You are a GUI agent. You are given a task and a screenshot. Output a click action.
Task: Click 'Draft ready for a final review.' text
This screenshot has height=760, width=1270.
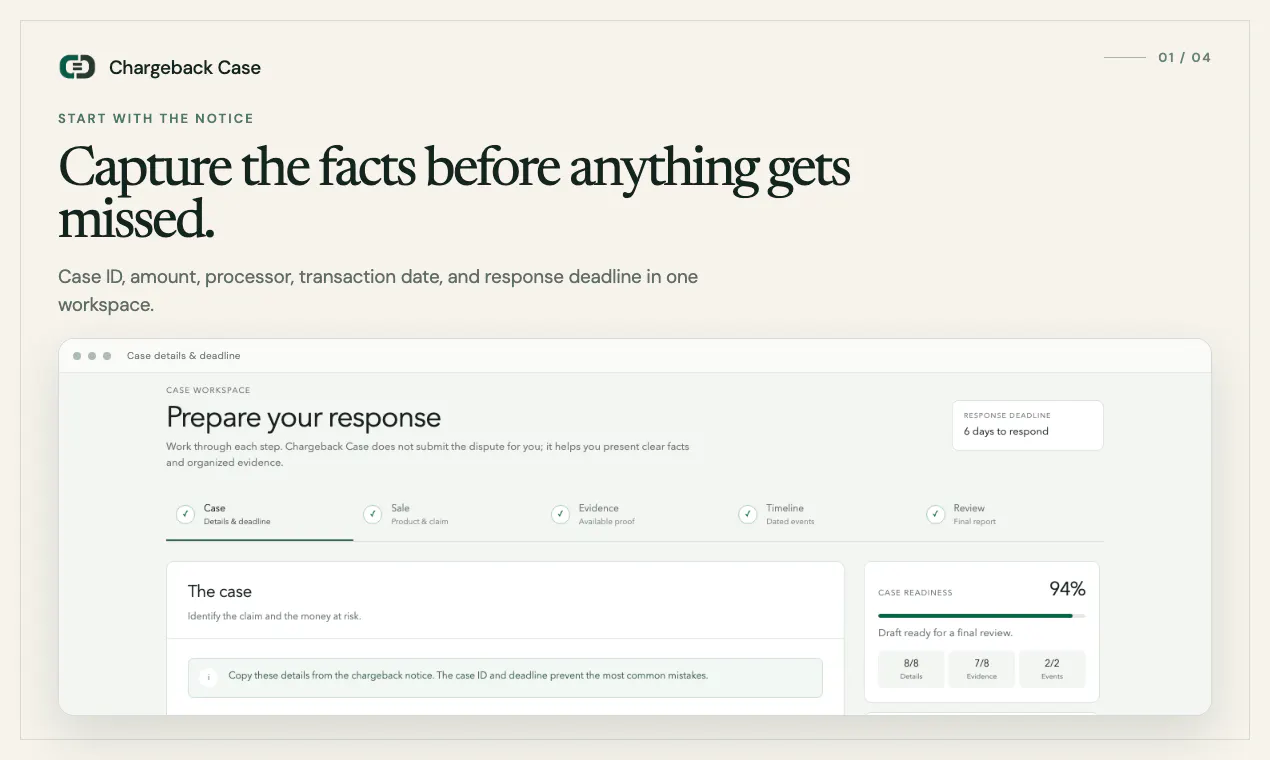pyautogui.click(x=945, y=633)
